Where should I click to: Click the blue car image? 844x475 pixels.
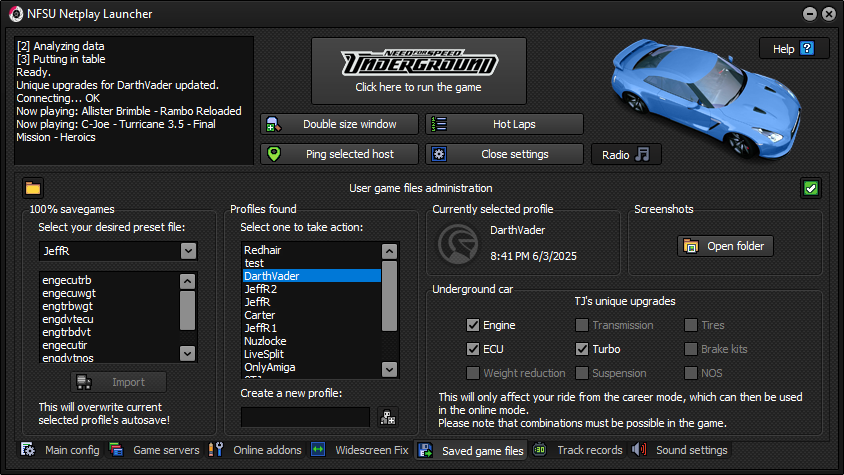[x=706, y=99]
